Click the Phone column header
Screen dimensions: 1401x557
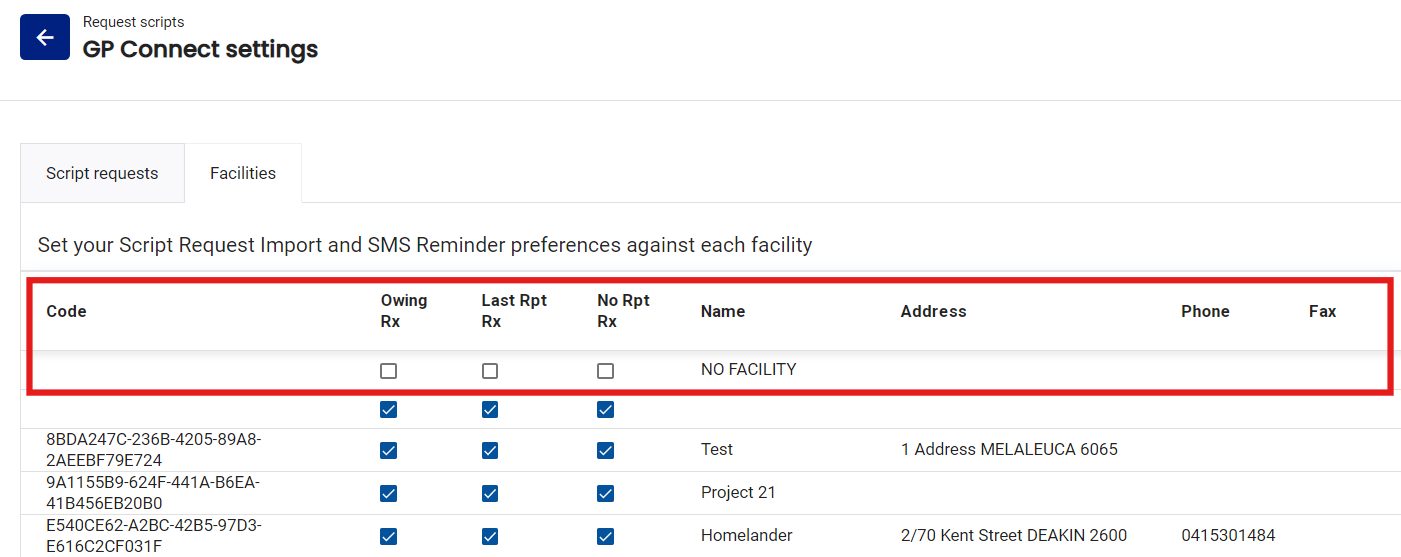(x=1205, y=311)
